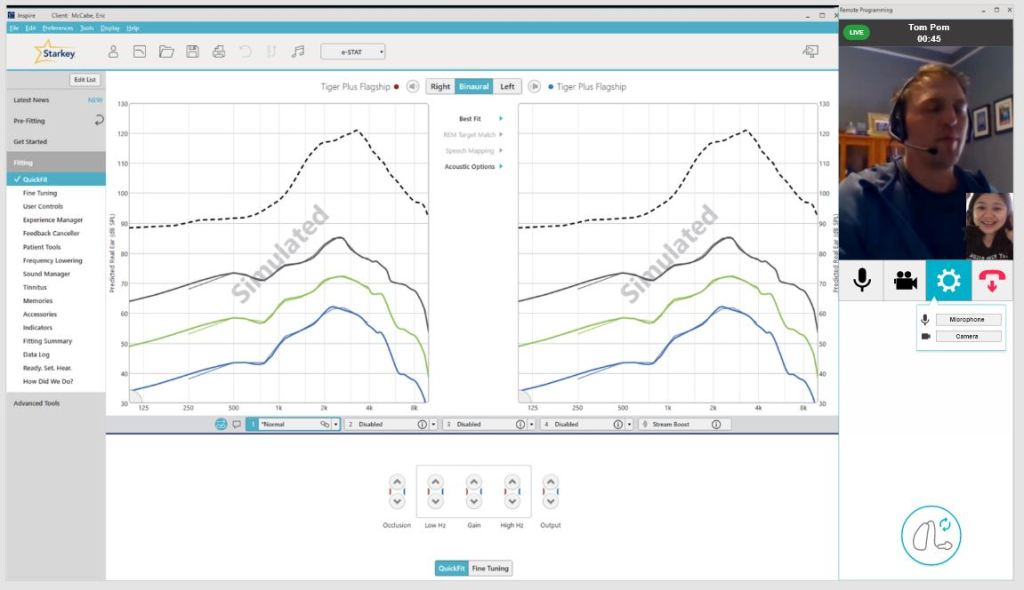Click the printer icon in toolbar
This screenshot has width=1024, height=590.
click(219, 51)
